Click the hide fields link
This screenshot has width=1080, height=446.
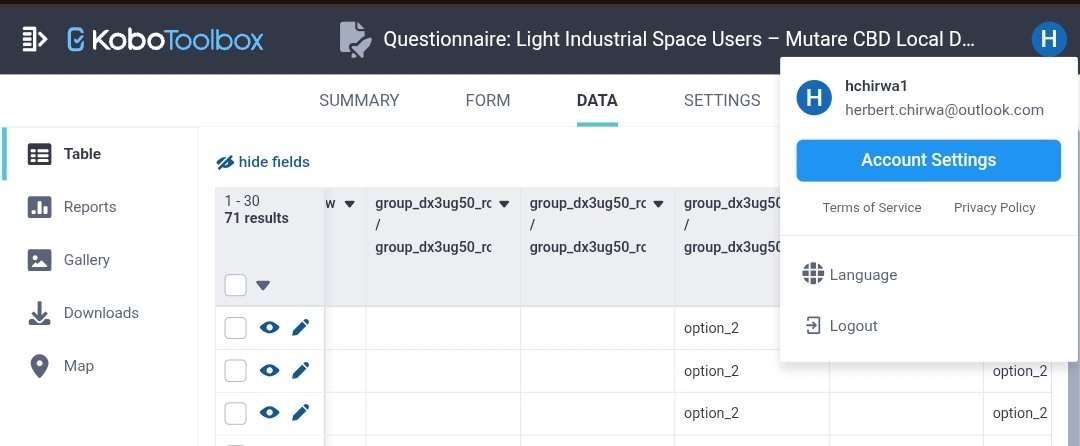click(264, 162)
